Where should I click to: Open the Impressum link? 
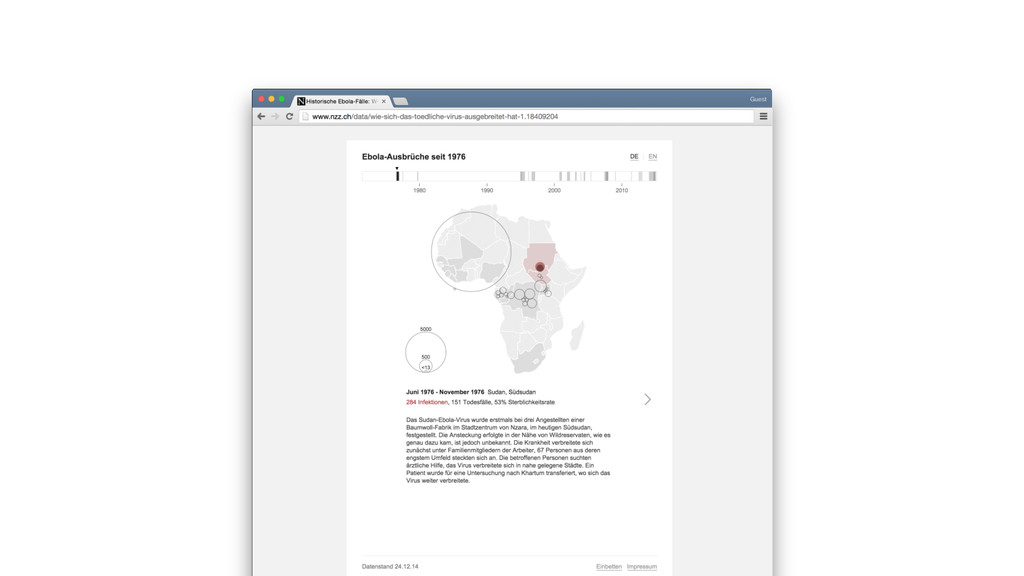click(642, 566)
